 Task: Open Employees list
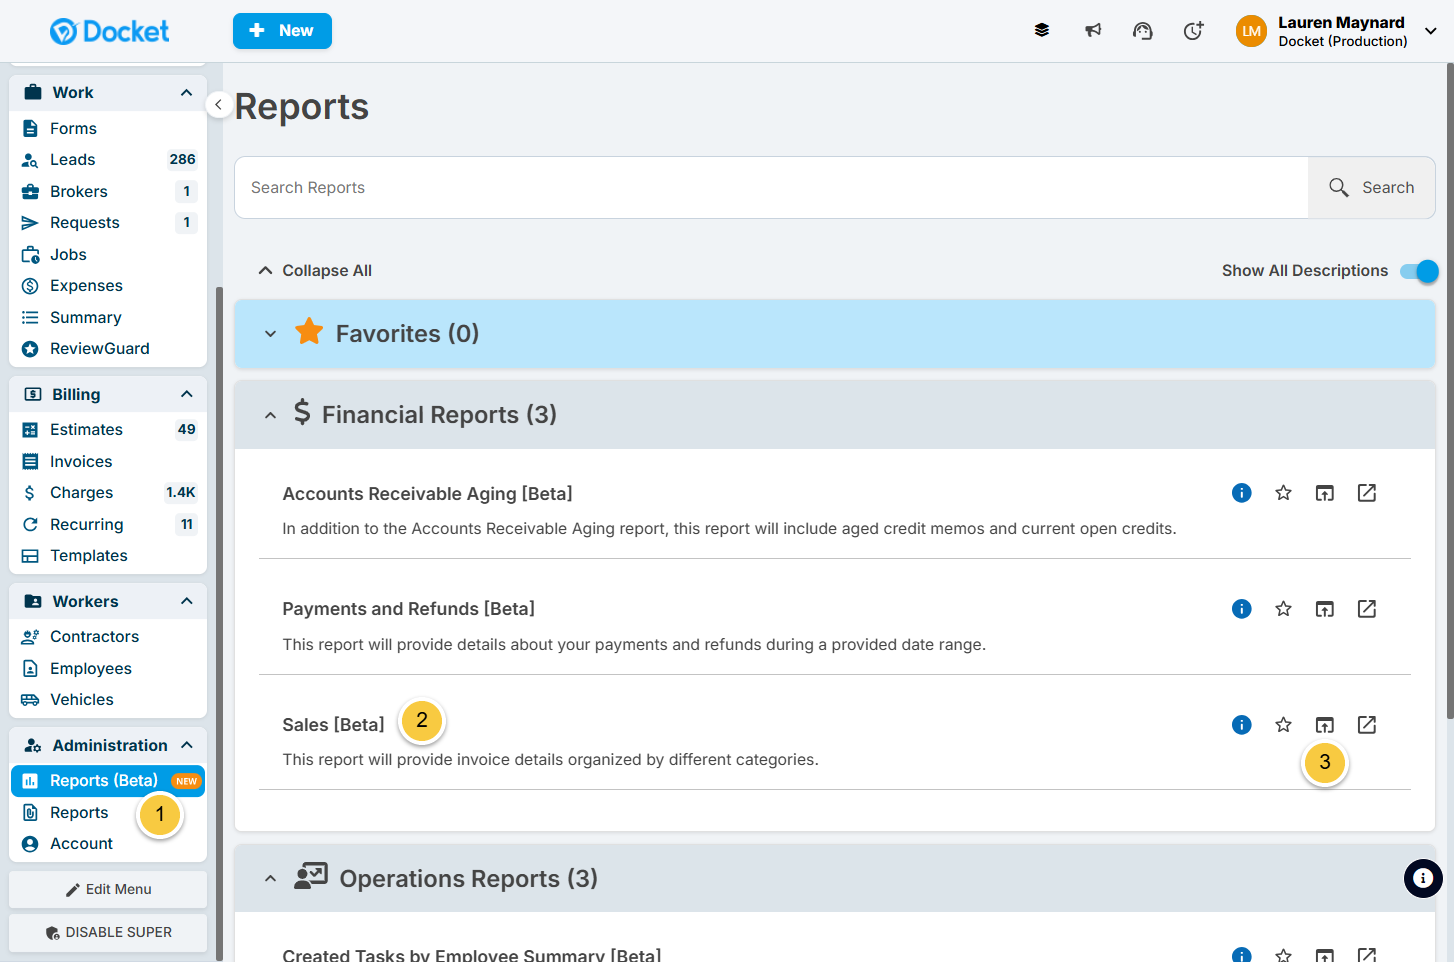point(108,668)
